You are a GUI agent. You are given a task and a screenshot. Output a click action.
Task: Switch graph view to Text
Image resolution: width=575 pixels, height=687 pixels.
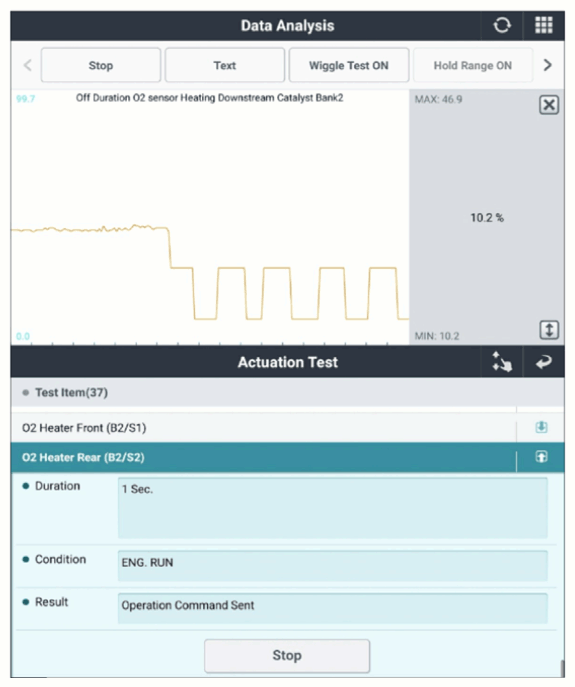[x=224, y=65]
